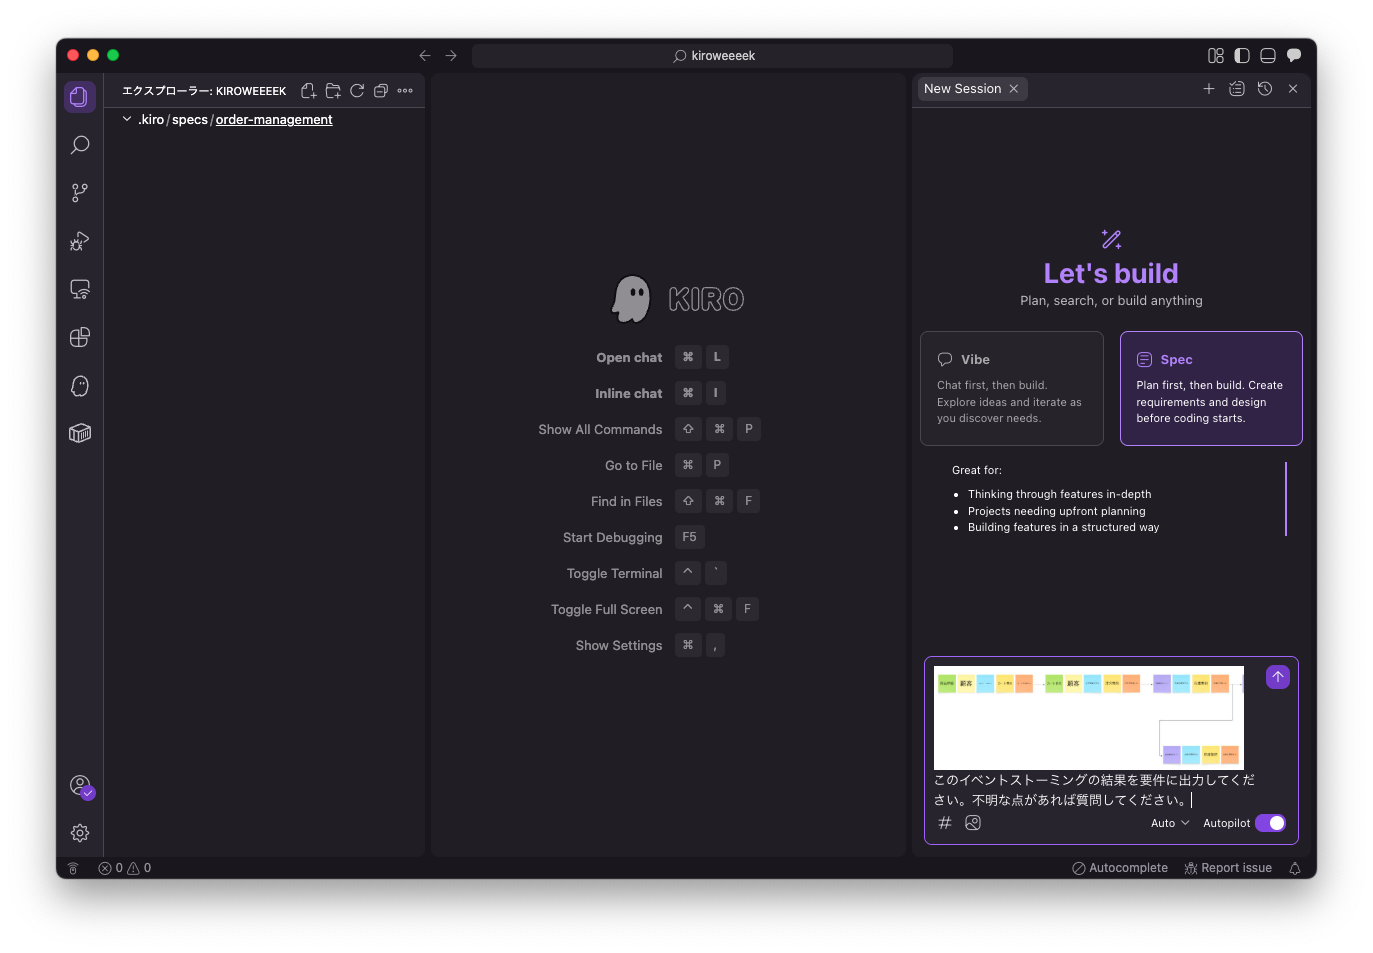Choose the Spec mode card

click(1210, 388)
